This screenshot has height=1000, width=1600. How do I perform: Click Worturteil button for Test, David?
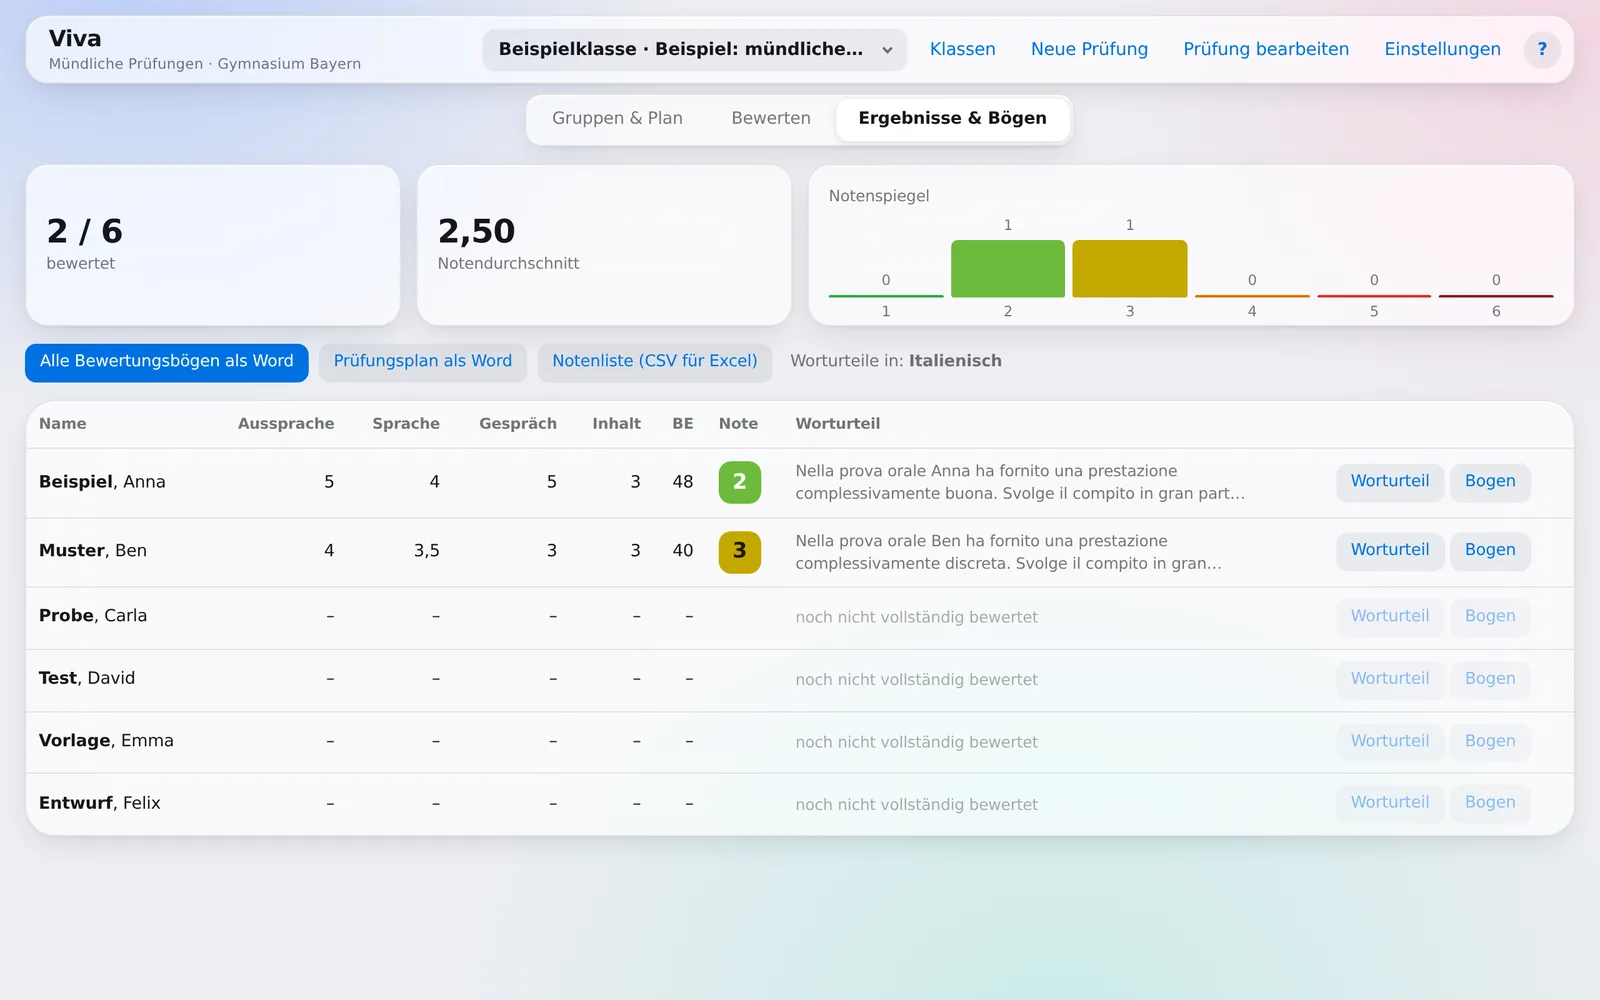[x=1389, y=678]
